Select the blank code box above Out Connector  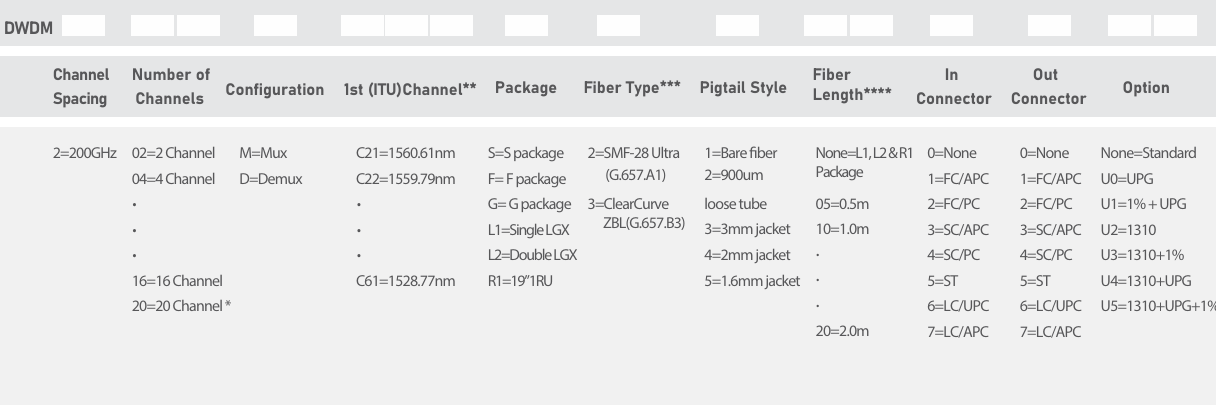coord(1049,26)
